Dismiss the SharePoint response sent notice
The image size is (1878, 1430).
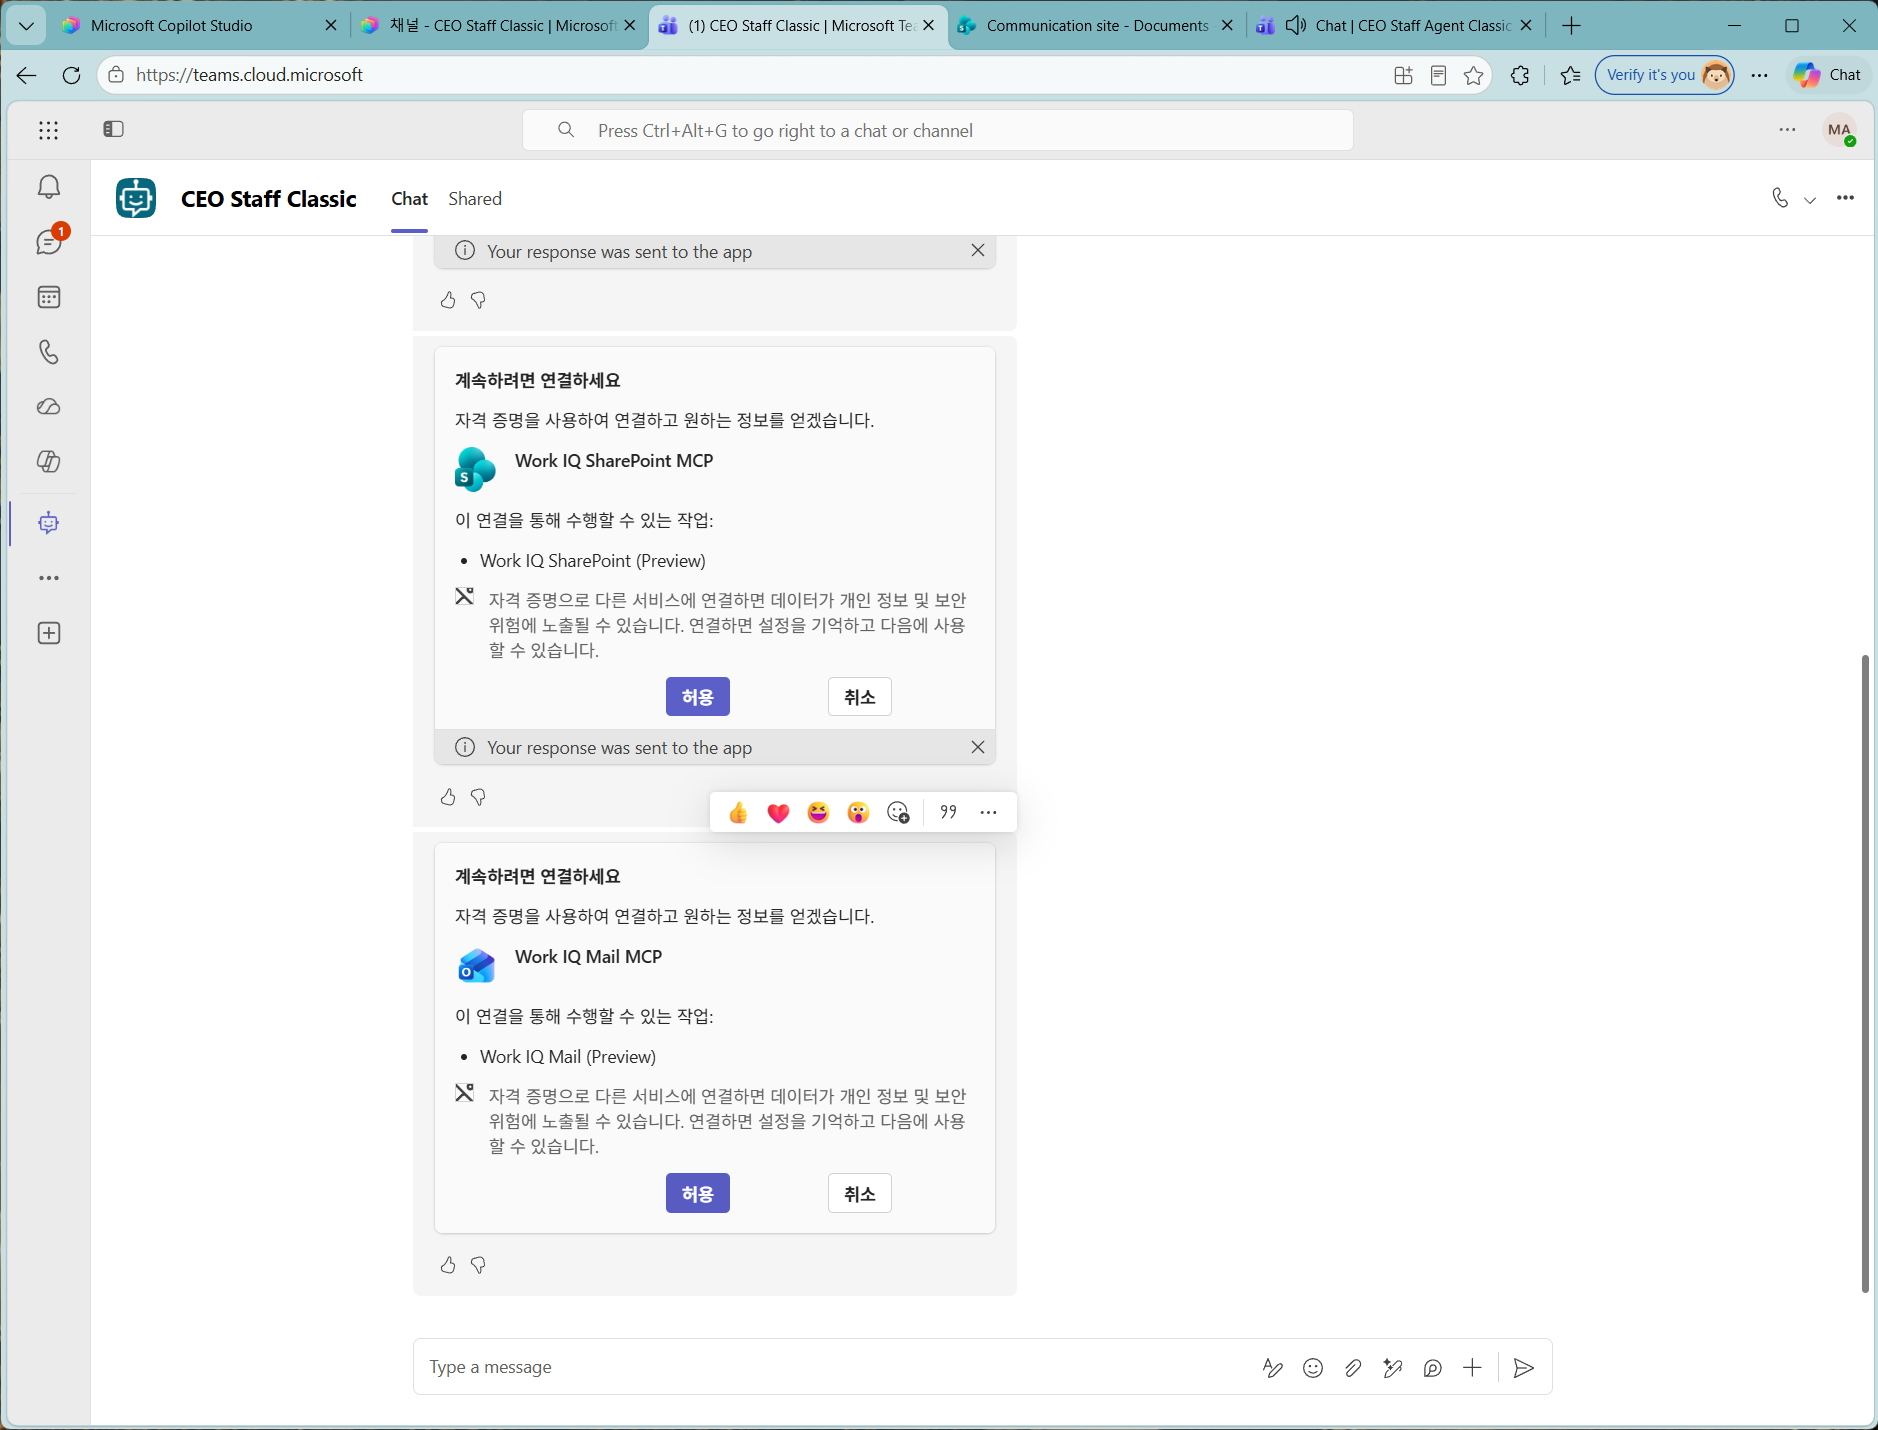tap(978, 747)
